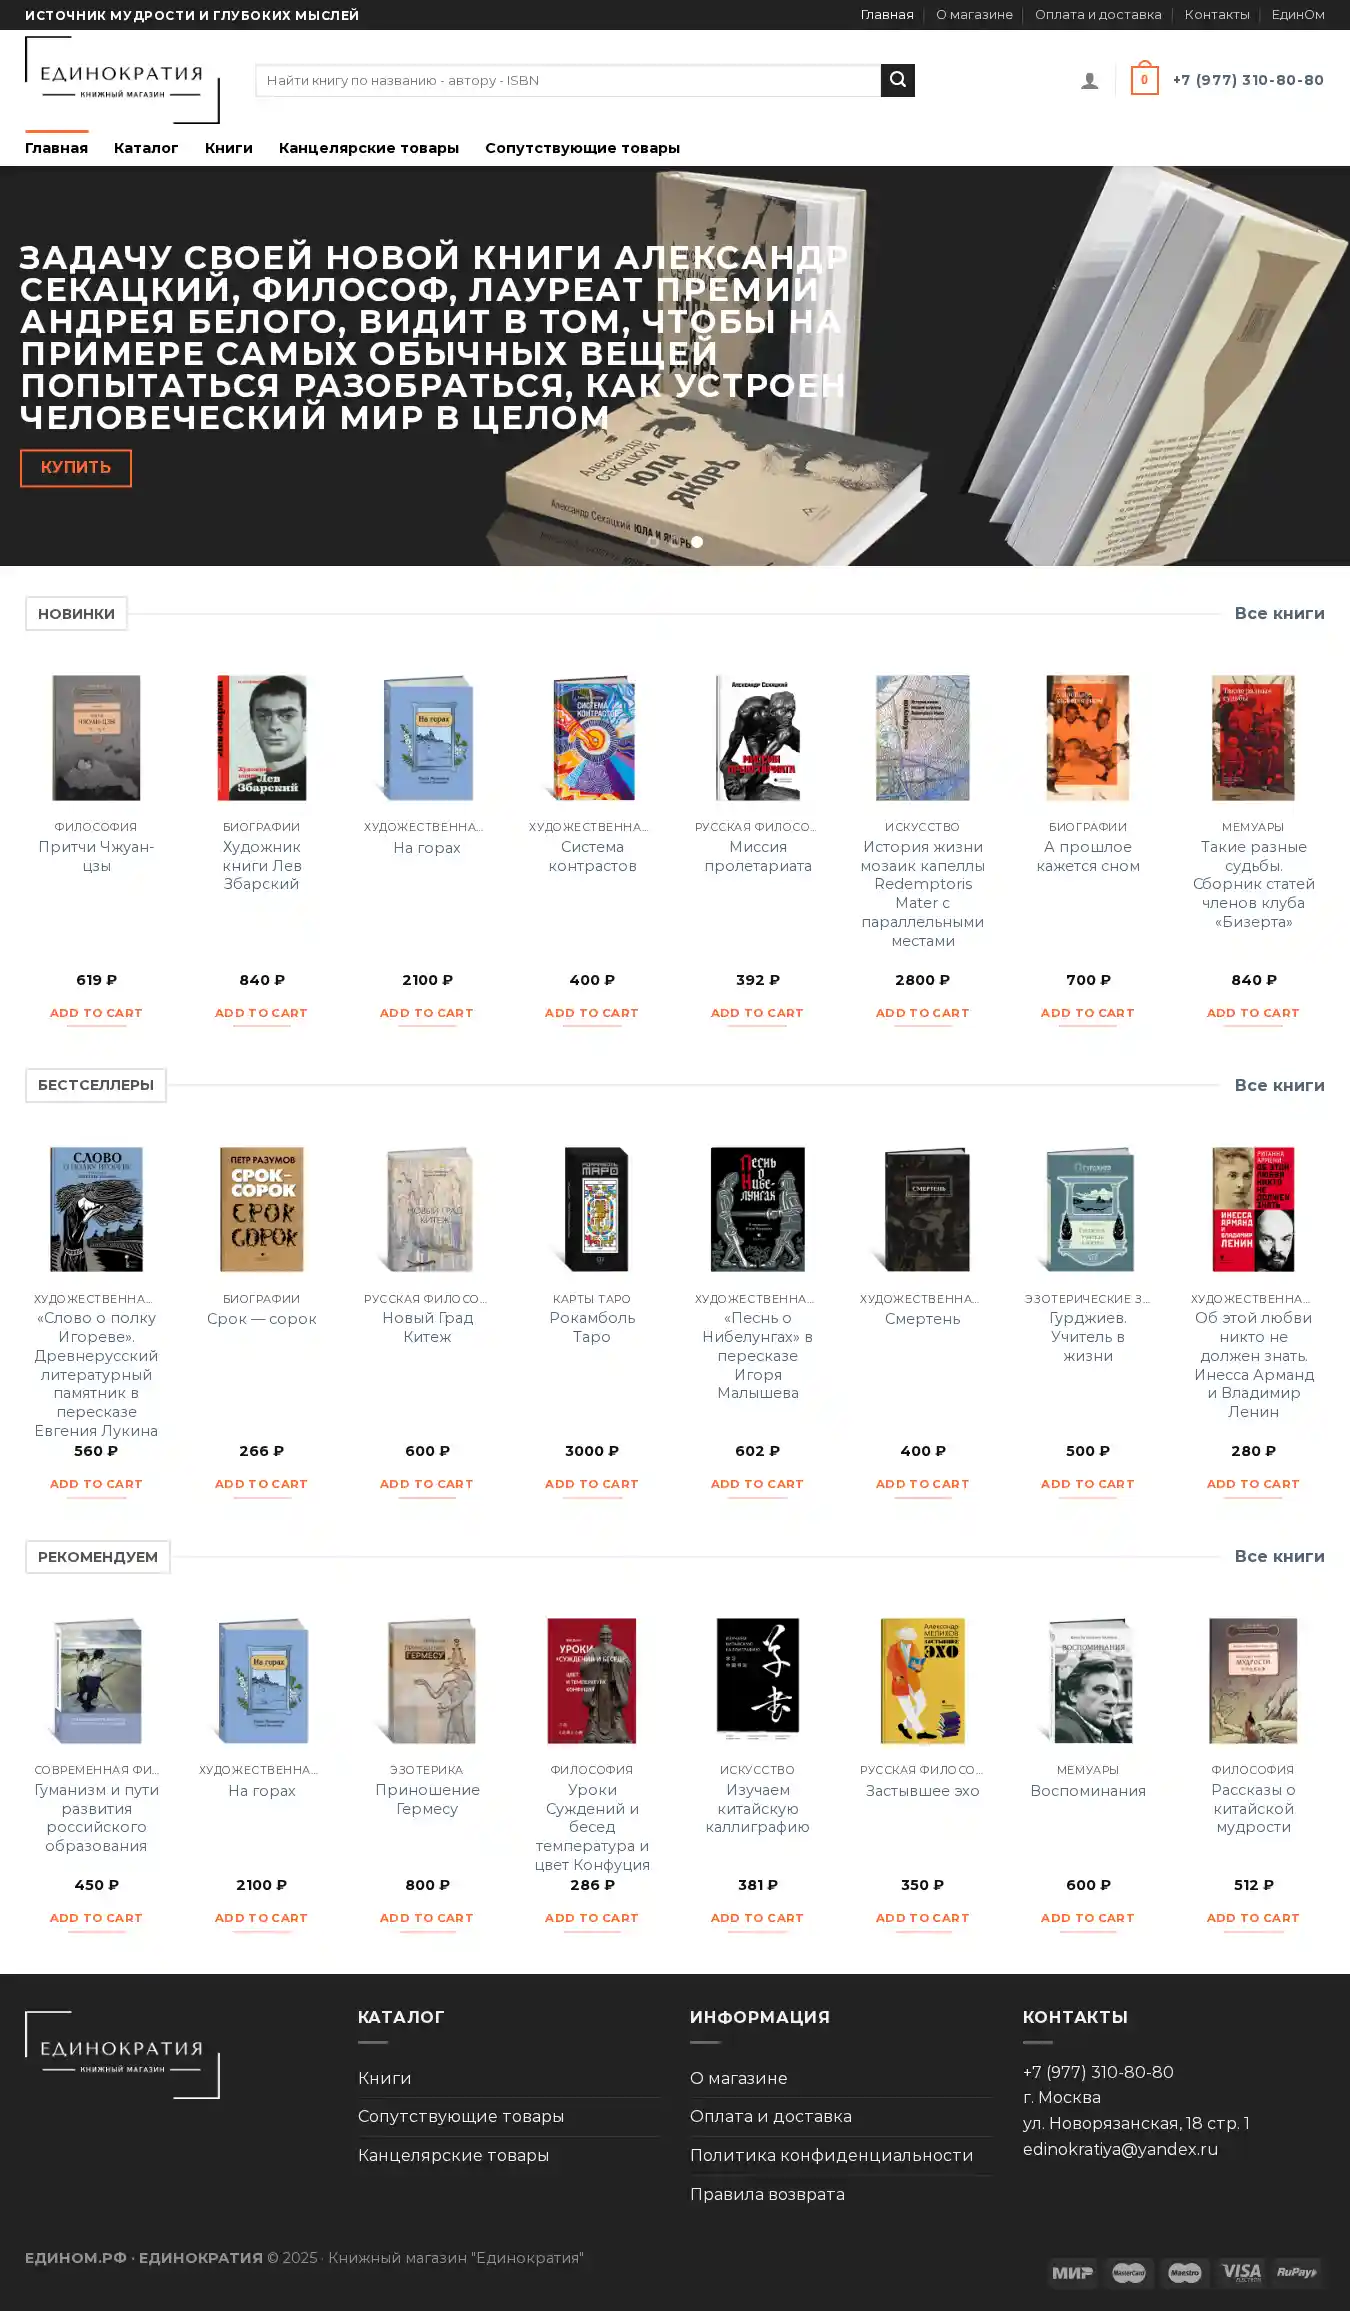The image size is (1350, 2311).
Task: Click Политика конфиденциальности footer link
Action: click(x=831, y=2155)
